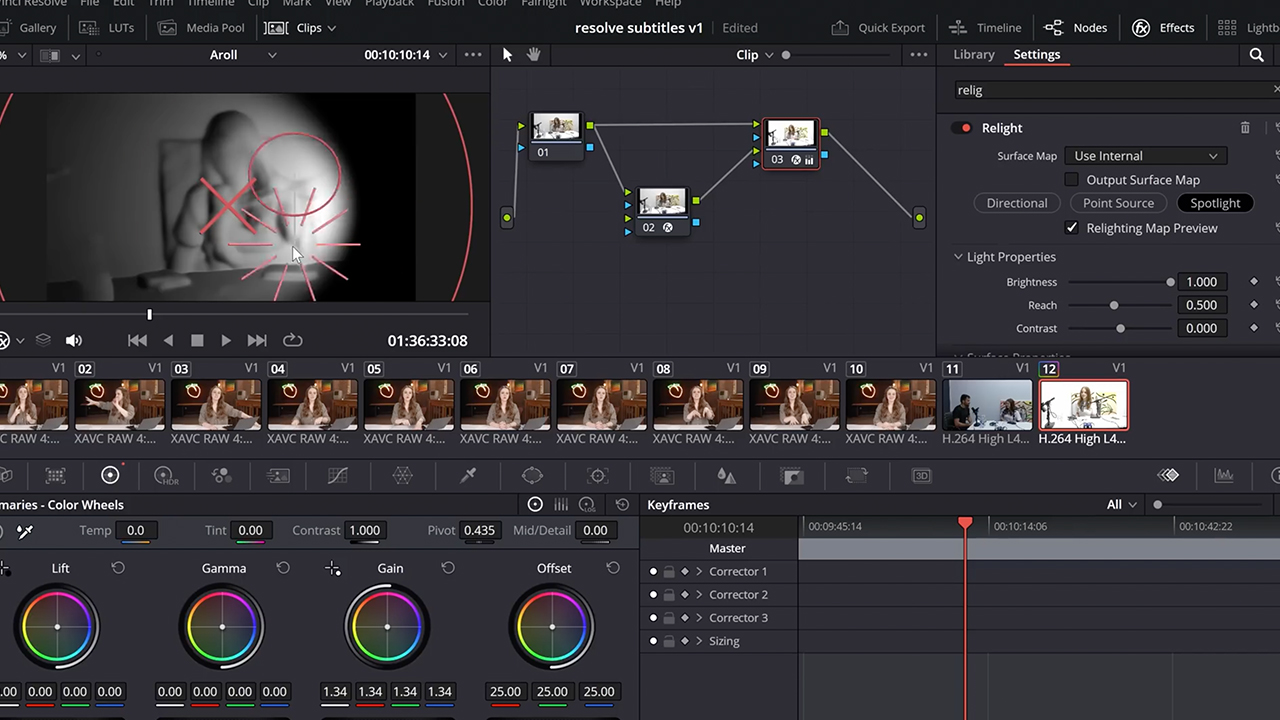This screenshot has height=720, width=1280.
Task: Open the Media Pool button
Action: [201, 28]
